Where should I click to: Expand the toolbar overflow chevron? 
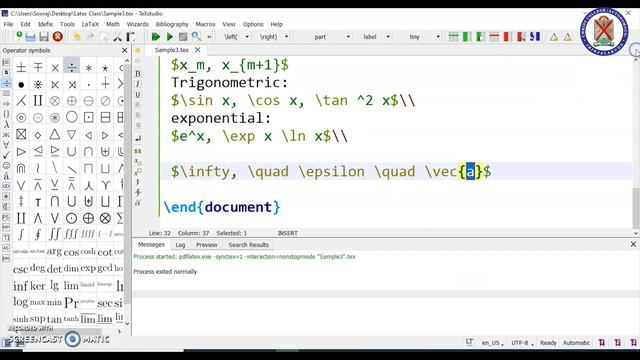(209, 37)
